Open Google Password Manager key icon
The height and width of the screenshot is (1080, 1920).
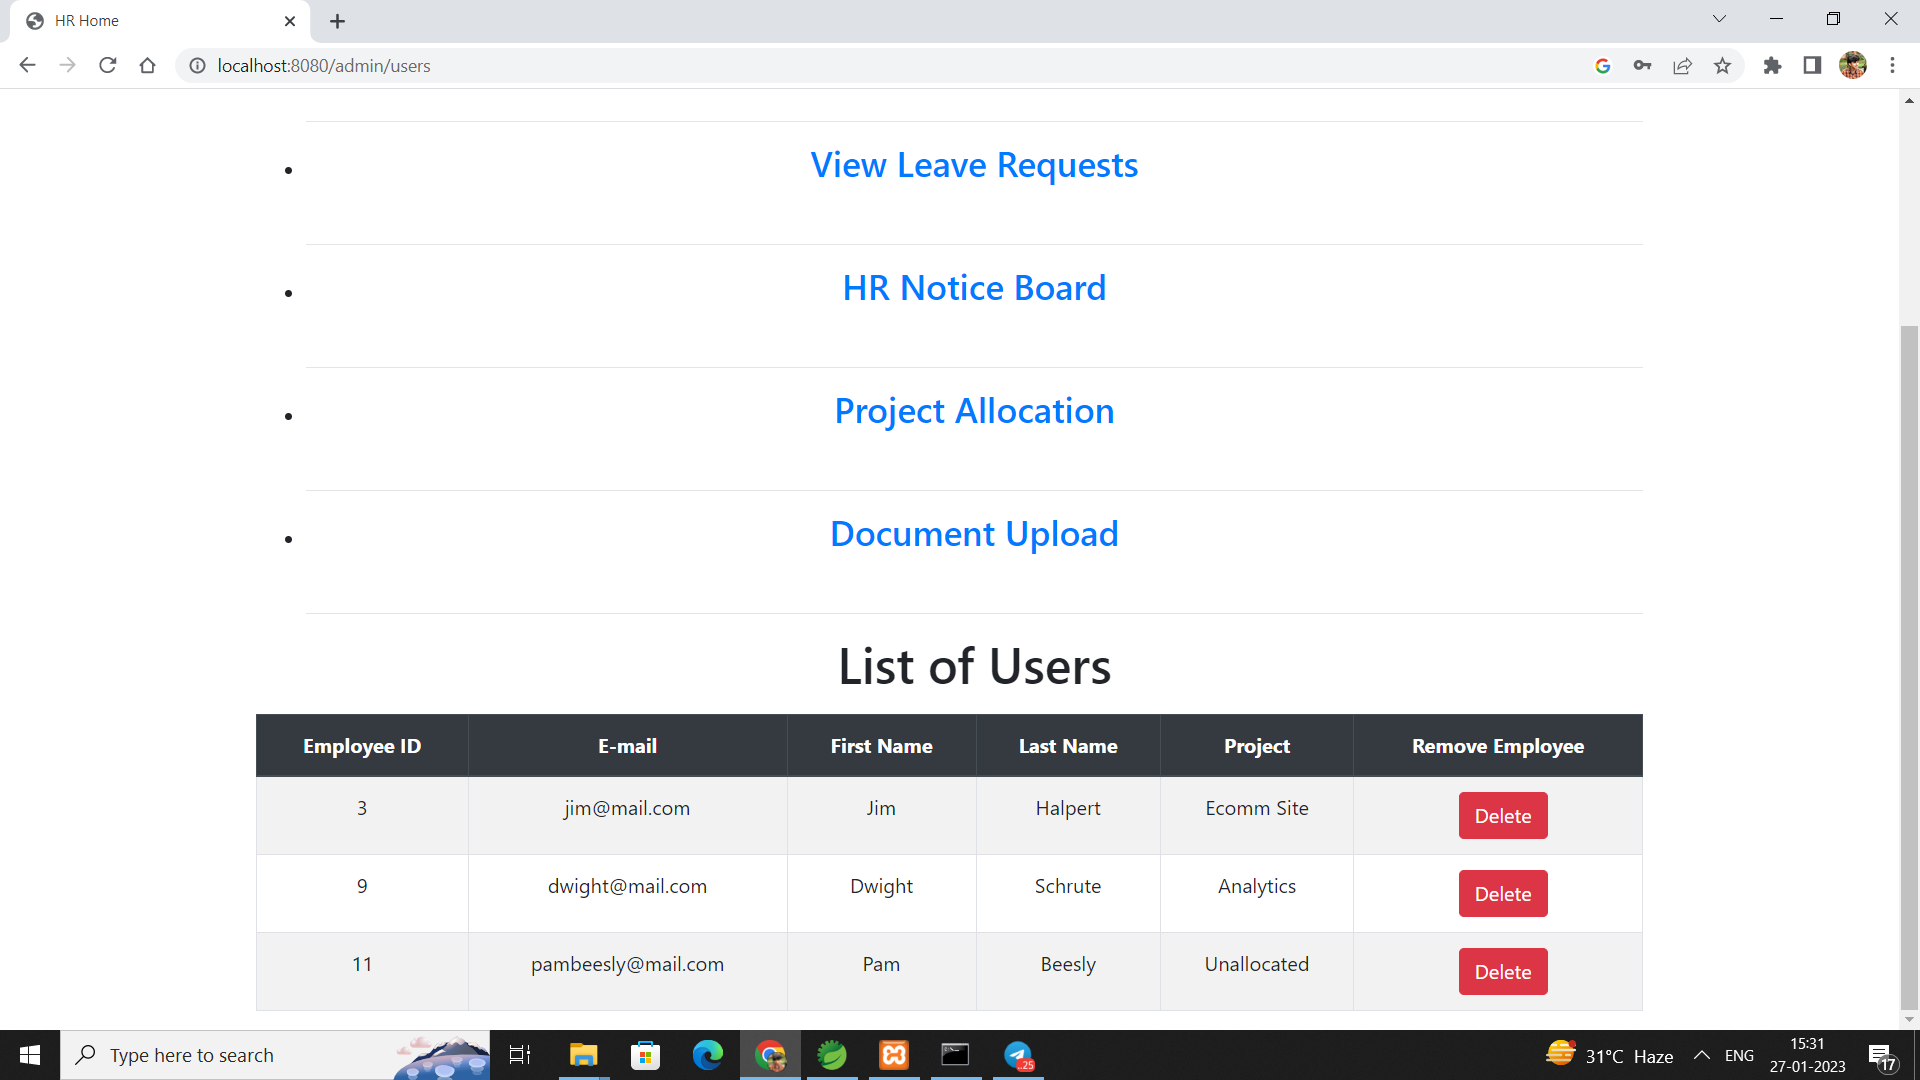click(x=1643, y=65)
